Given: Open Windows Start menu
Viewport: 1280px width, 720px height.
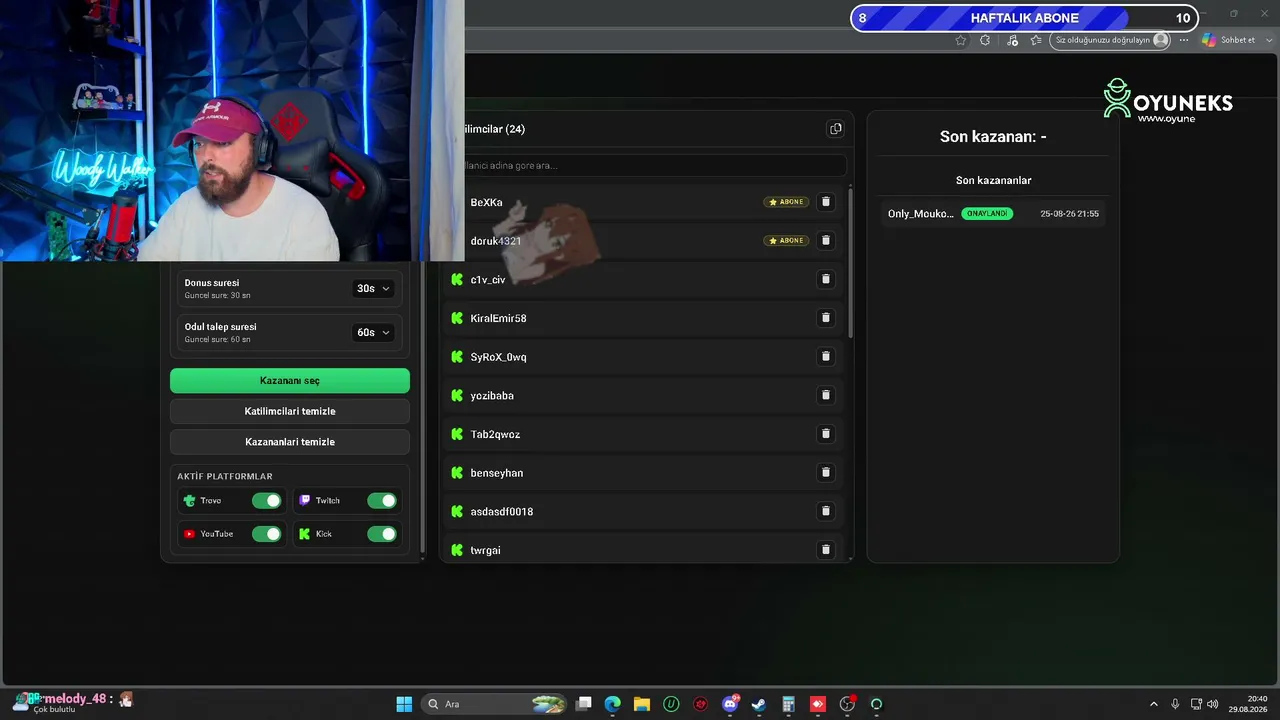Looking at the screenshot, I should click(404, 704).
